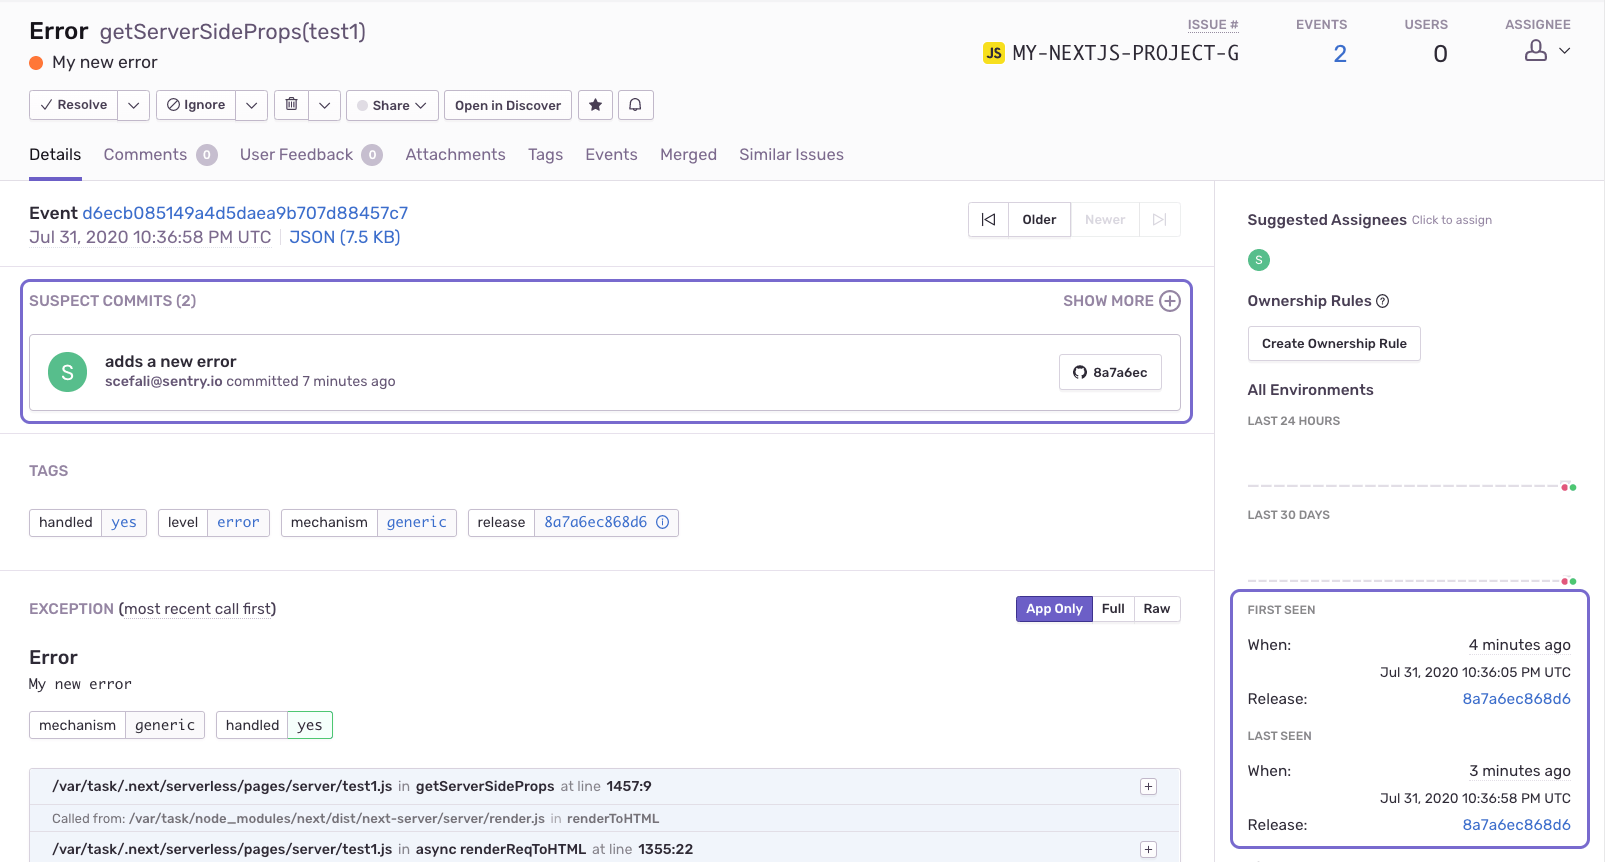Open commit 8a7a6ec on GitHub

click(x=1110, y=372)
